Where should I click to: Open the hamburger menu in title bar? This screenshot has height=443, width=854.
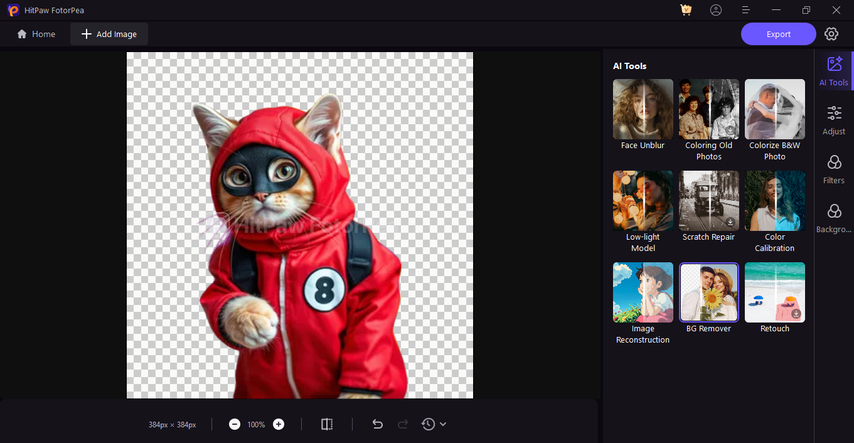[x=746, y=10]
